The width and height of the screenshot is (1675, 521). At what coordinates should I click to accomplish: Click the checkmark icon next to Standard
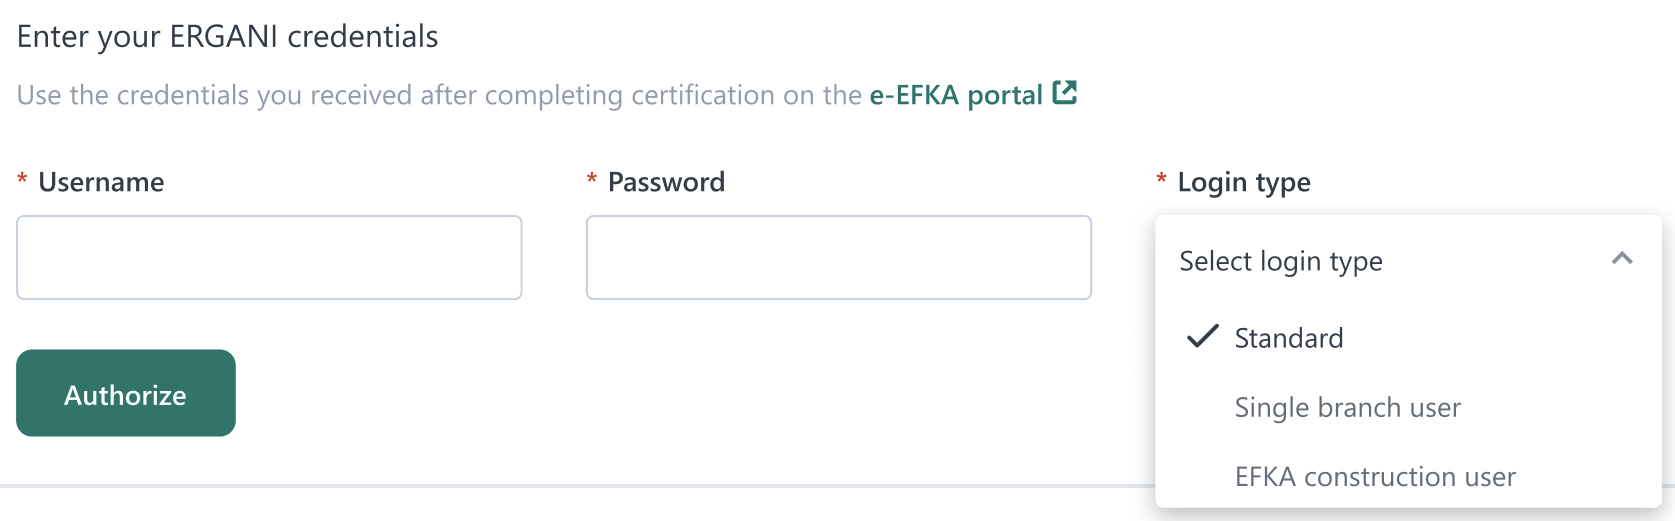[x=1202, y=337]
